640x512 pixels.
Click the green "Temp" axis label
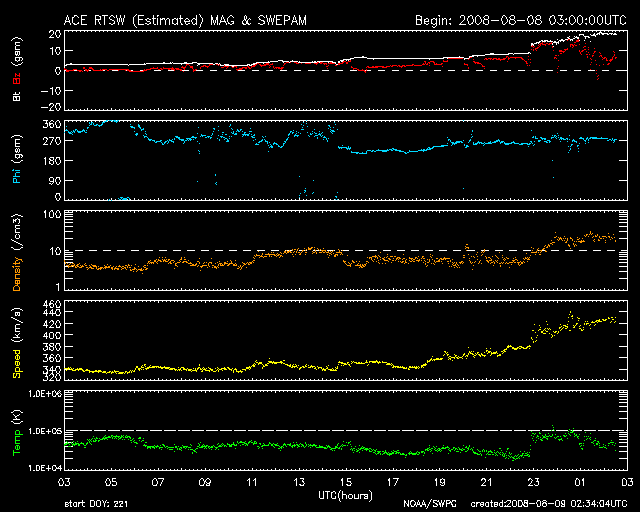click(17, 443)
